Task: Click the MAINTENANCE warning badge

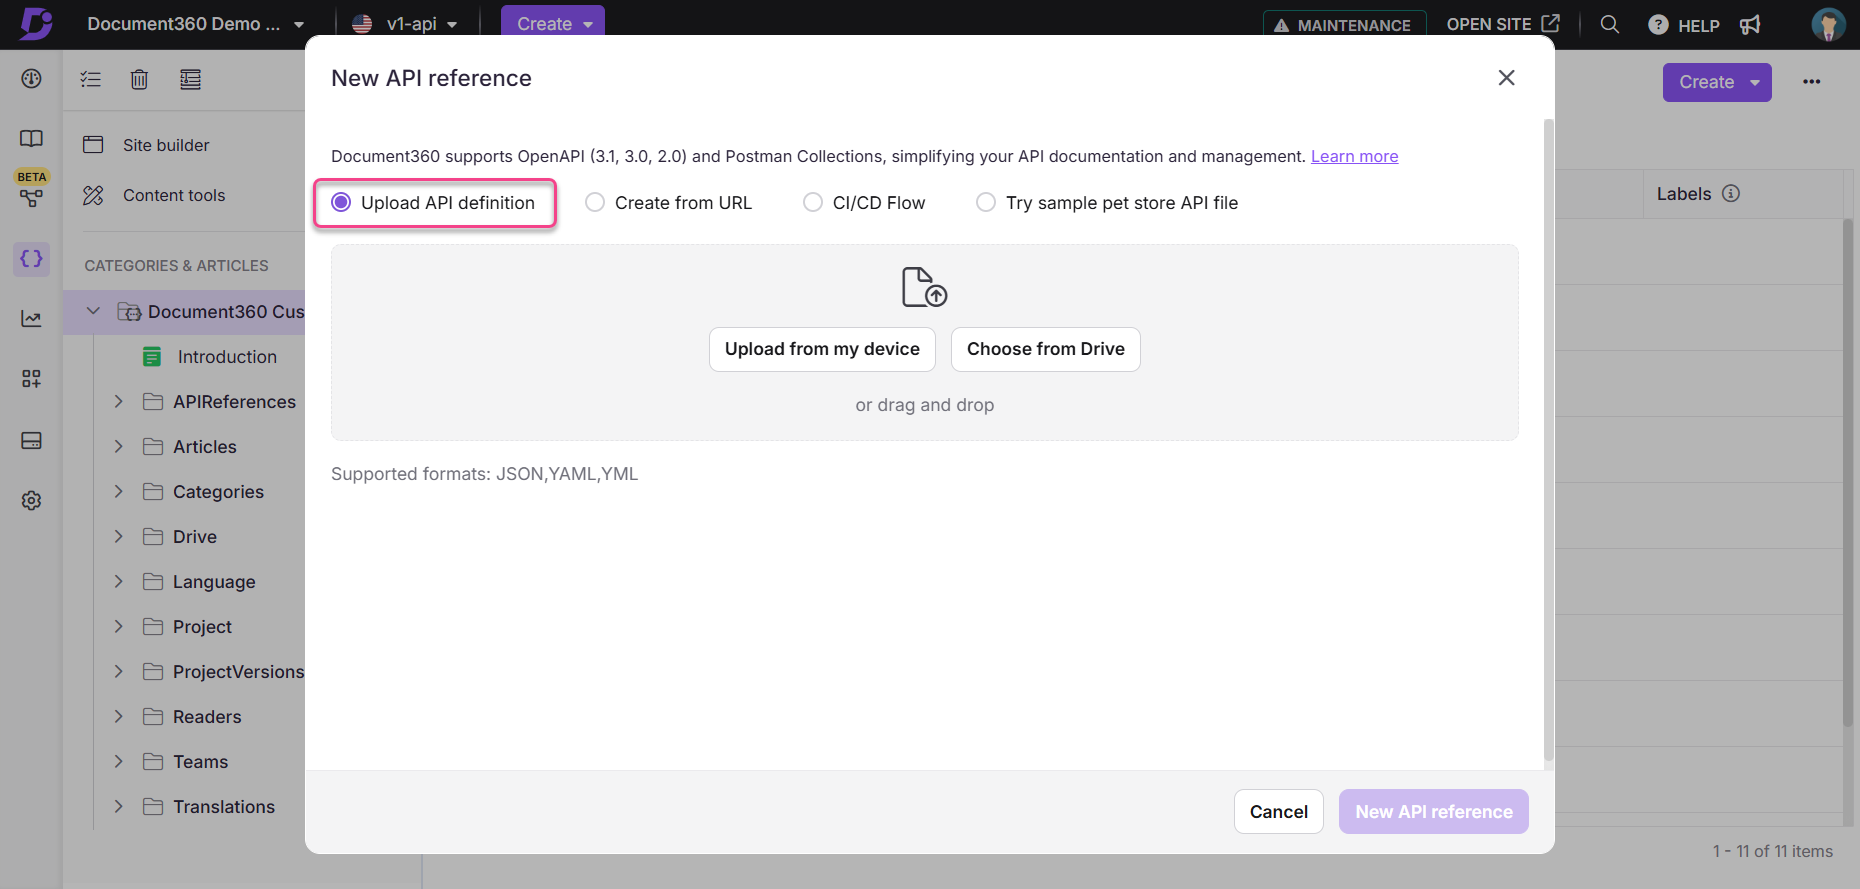Action: click(1344, 25)
